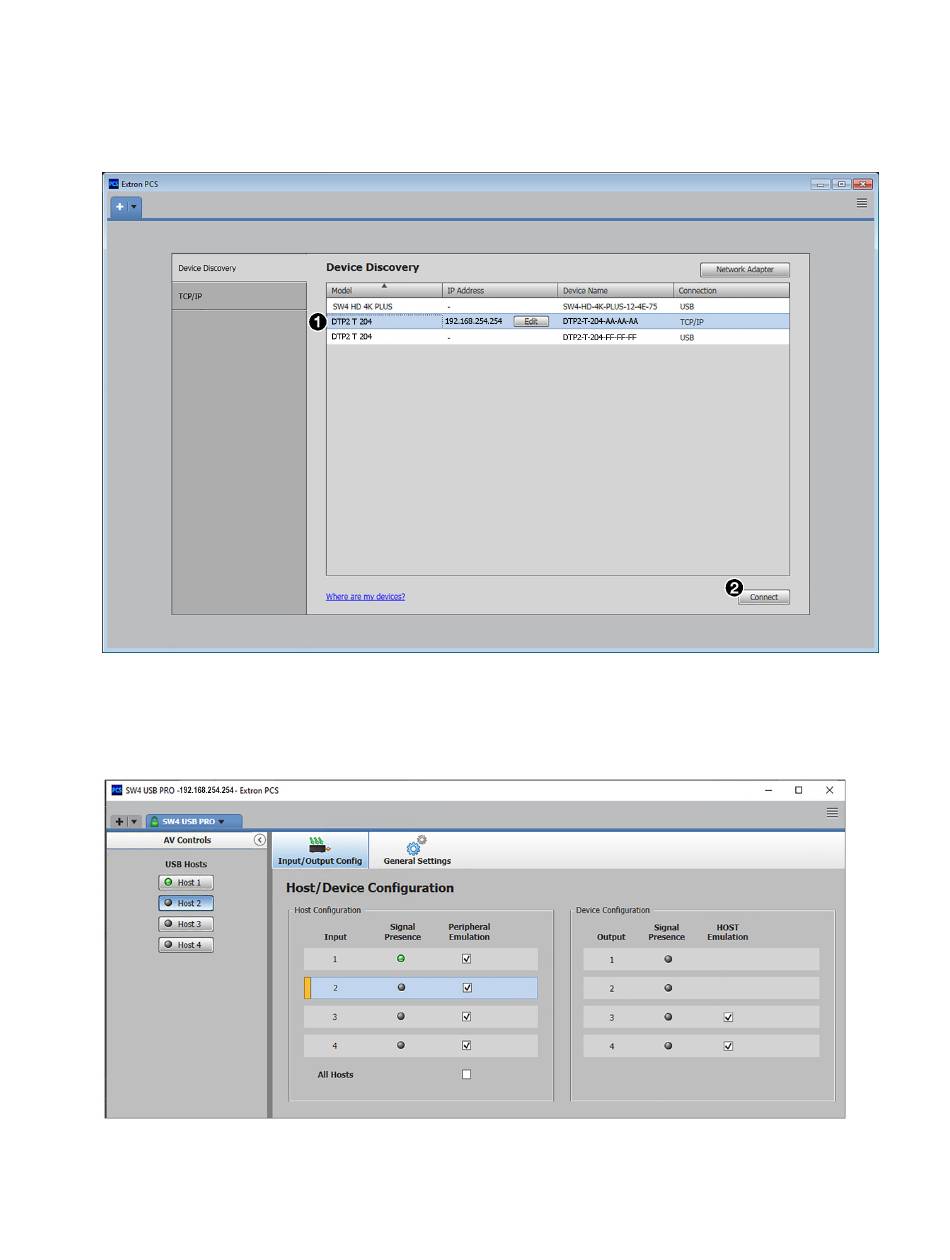Maximize the SW4 USB PRO window
The width and height of the screenshot is (950, 1260).
(798, 790)
